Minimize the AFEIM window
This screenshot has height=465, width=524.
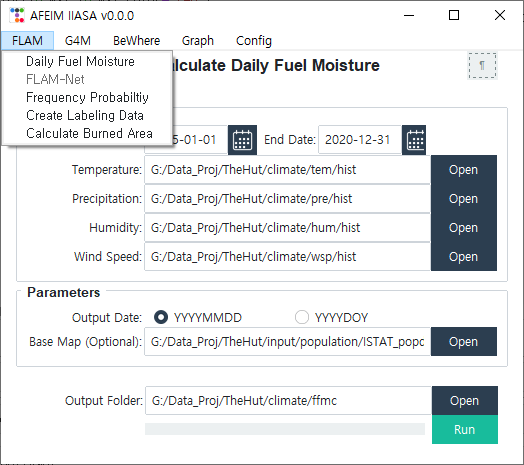click(409, 15)
